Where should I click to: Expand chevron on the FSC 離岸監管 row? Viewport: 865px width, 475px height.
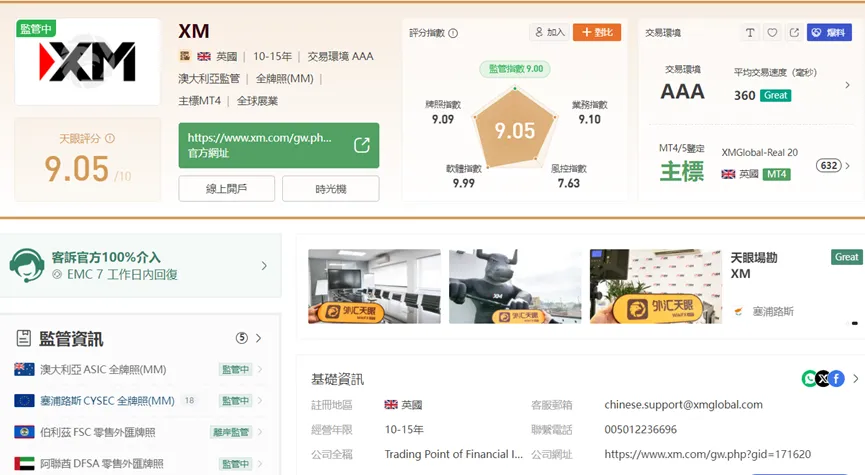click(x=260, y=432)
